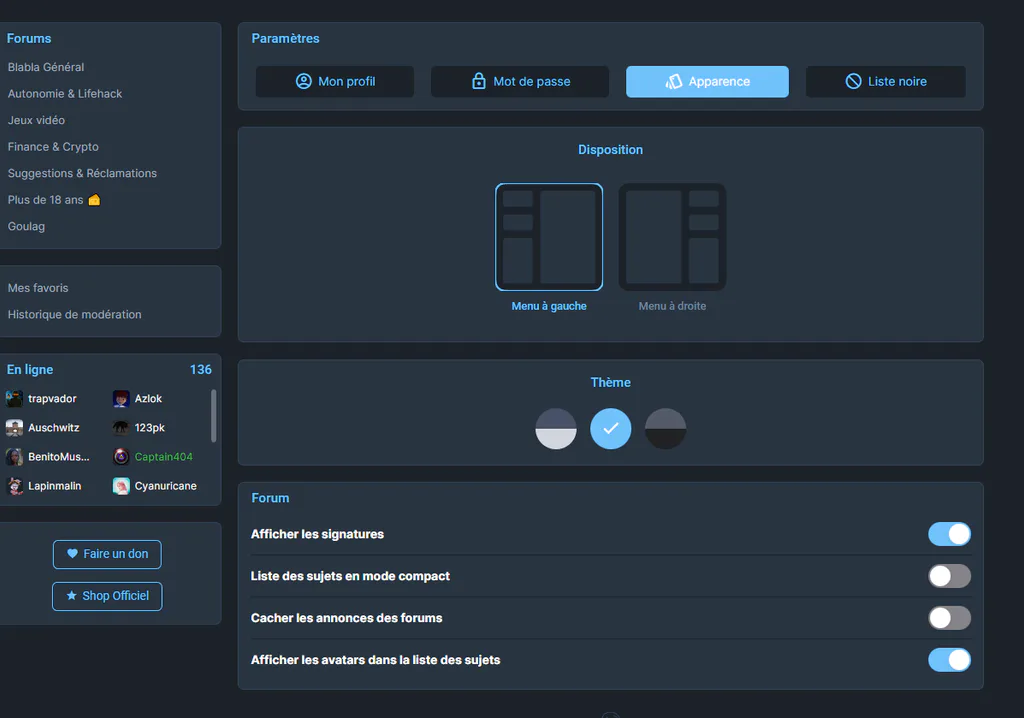The width and height of the screenshot is (1024, 718).
Task: Select the Menu à droite layout thumbnail
Action: (x=672, y=237)
